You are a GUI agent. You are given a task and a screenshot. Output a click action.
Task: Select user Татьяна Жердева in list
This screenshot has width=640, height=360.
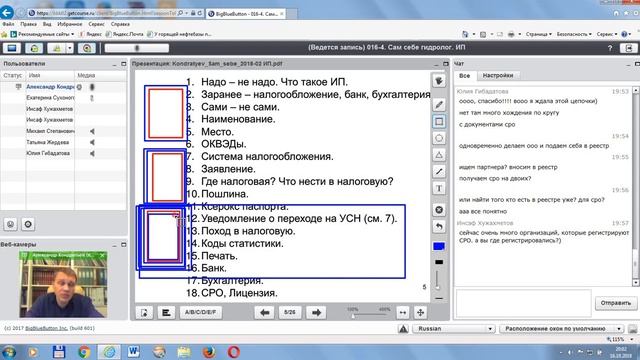[x=47, y=142]
